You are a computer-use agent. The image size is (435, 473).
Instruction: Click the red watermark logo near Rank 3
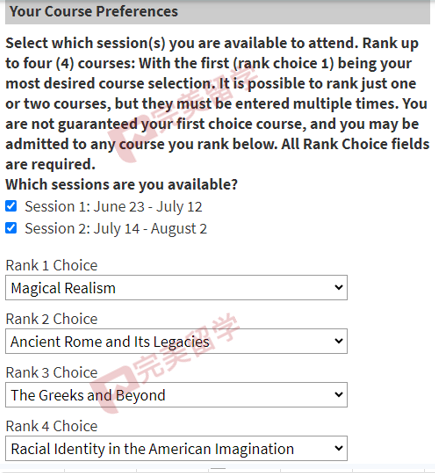point(115,388)
